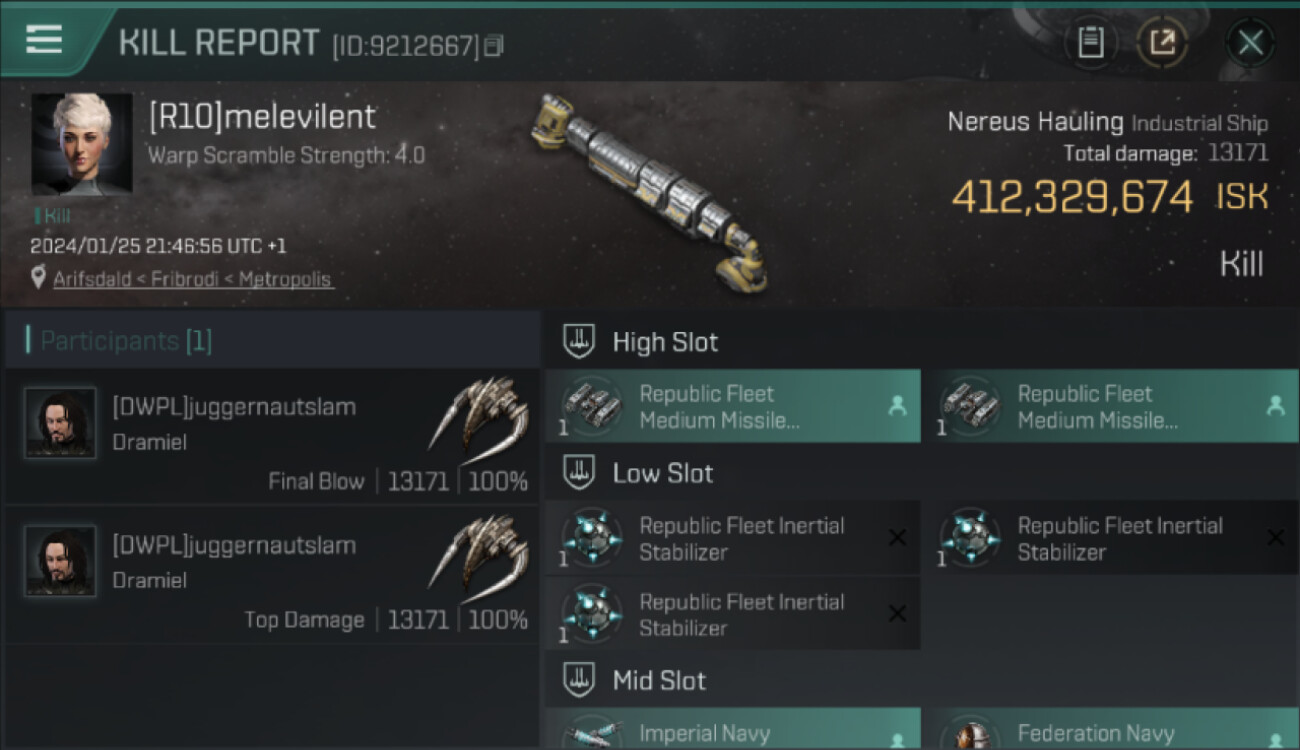Select first Republic Fleet Medium Missile launcher
The width and height of the screenshot is (1300, 750).
(x=732, y=407)
